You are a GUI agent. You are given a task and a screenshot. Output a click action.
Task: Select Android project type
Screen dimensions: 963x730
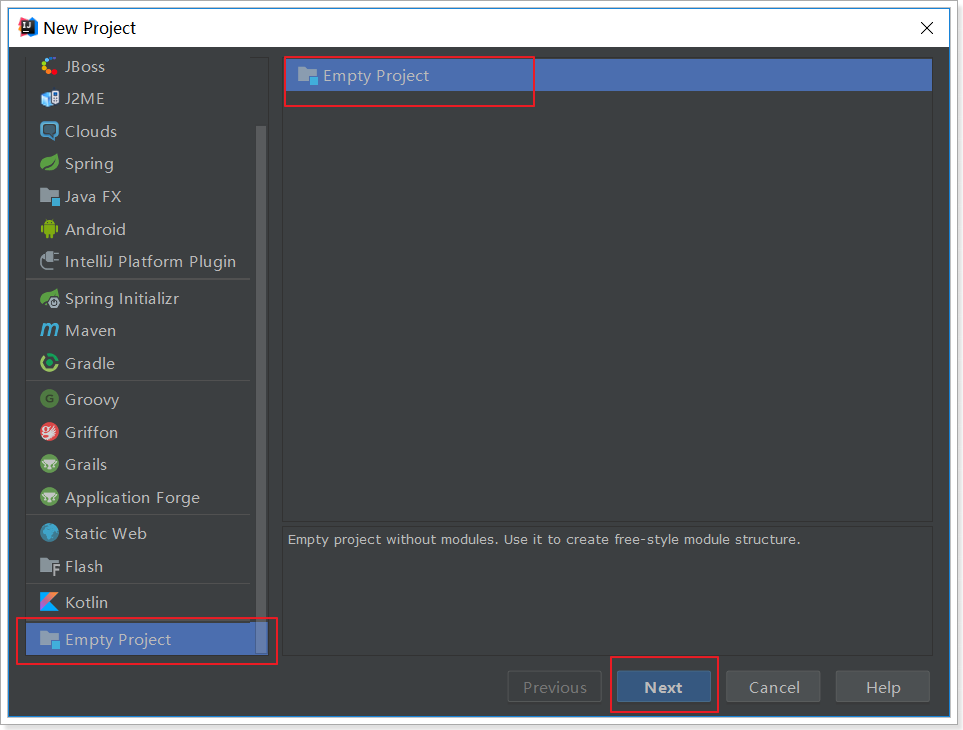140,229
